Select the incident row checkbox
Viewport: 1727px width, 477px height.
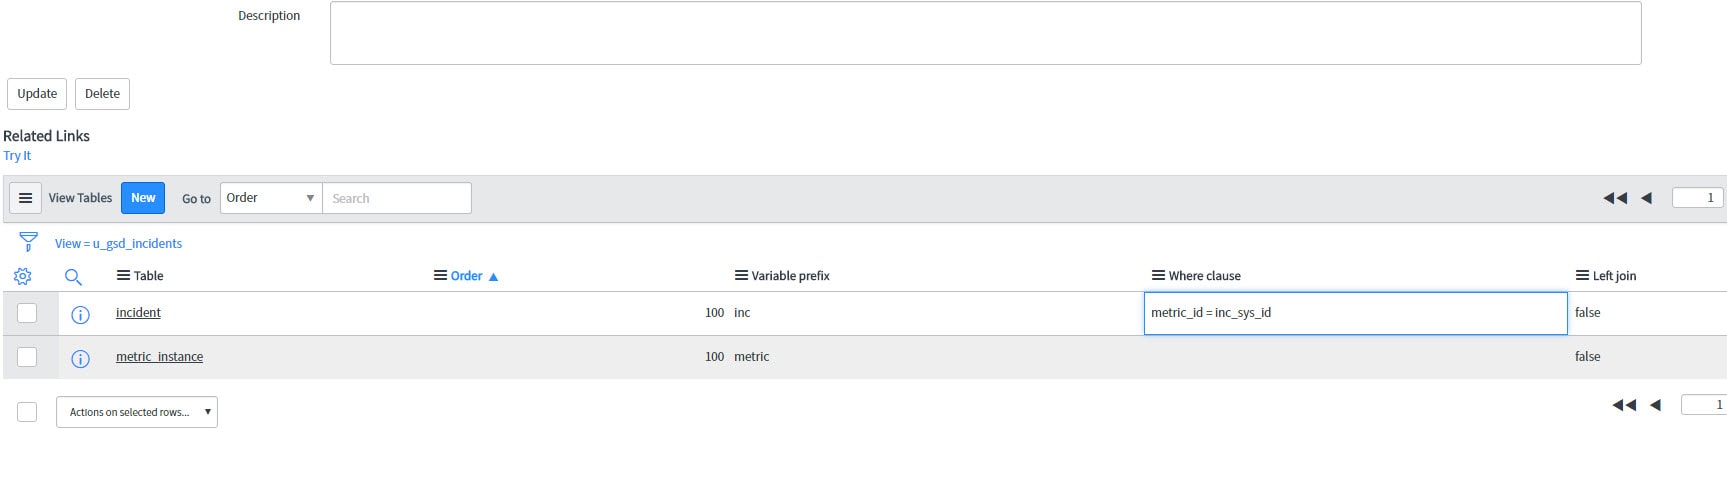pyautogui.click(x=27, y=313)
